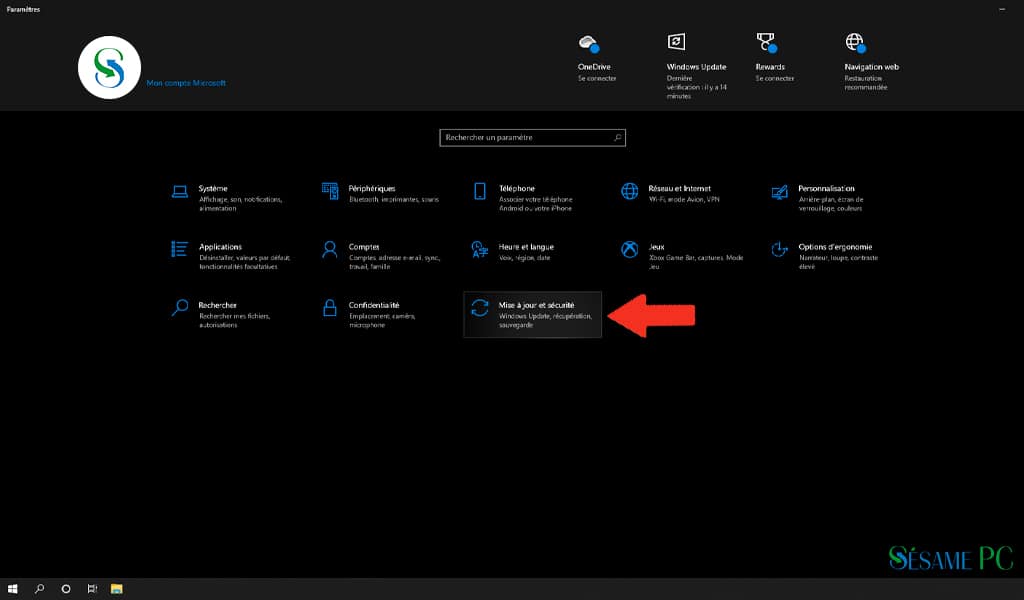This screenshot has height=600, width=1024.
Task: Open the Navigation web globe icon
Action: pos(856,43)
